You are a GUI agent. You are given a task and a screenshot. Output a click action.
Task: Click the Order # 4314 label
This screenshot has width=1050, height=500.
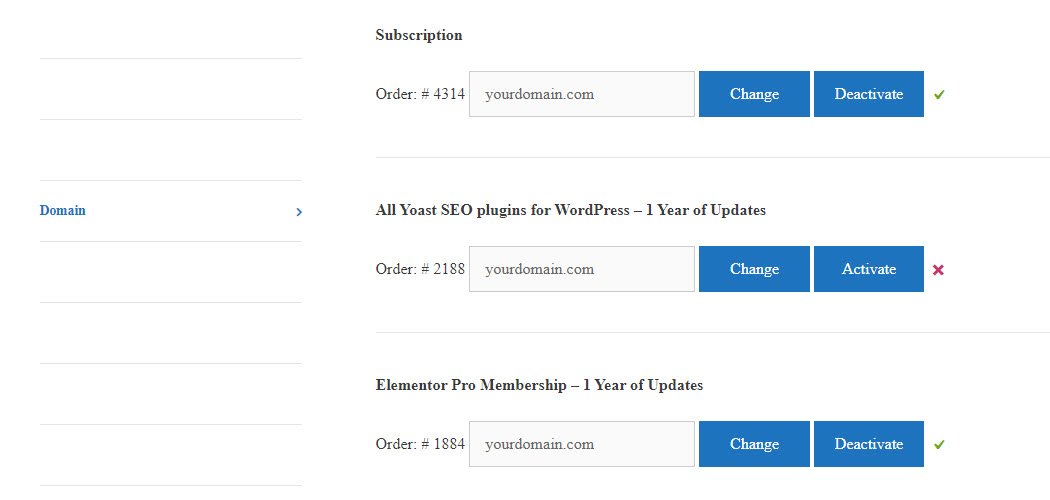click(x=420, y=94)
